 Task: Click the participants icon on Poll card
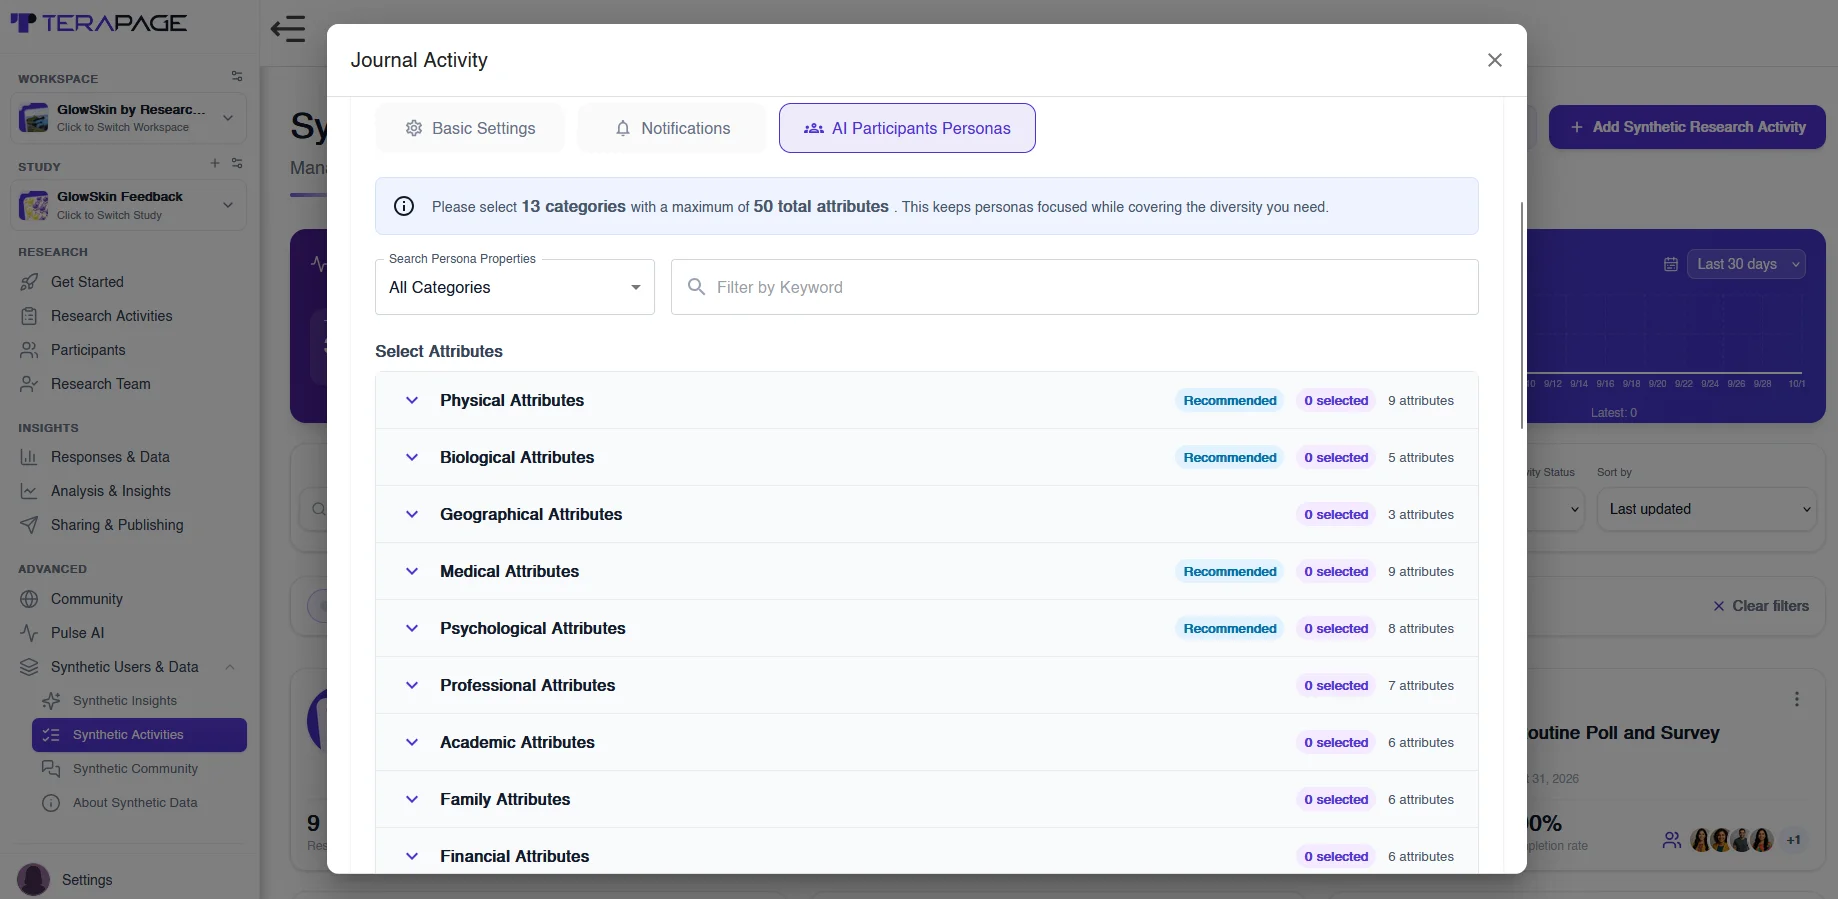pos(1672,840)
